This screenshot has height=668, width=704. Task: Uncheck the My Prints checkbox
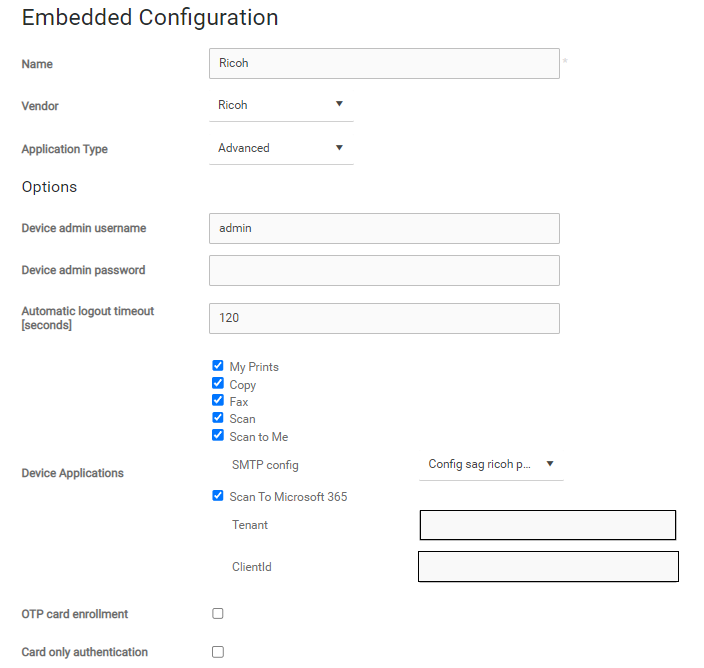pos(218,366)
